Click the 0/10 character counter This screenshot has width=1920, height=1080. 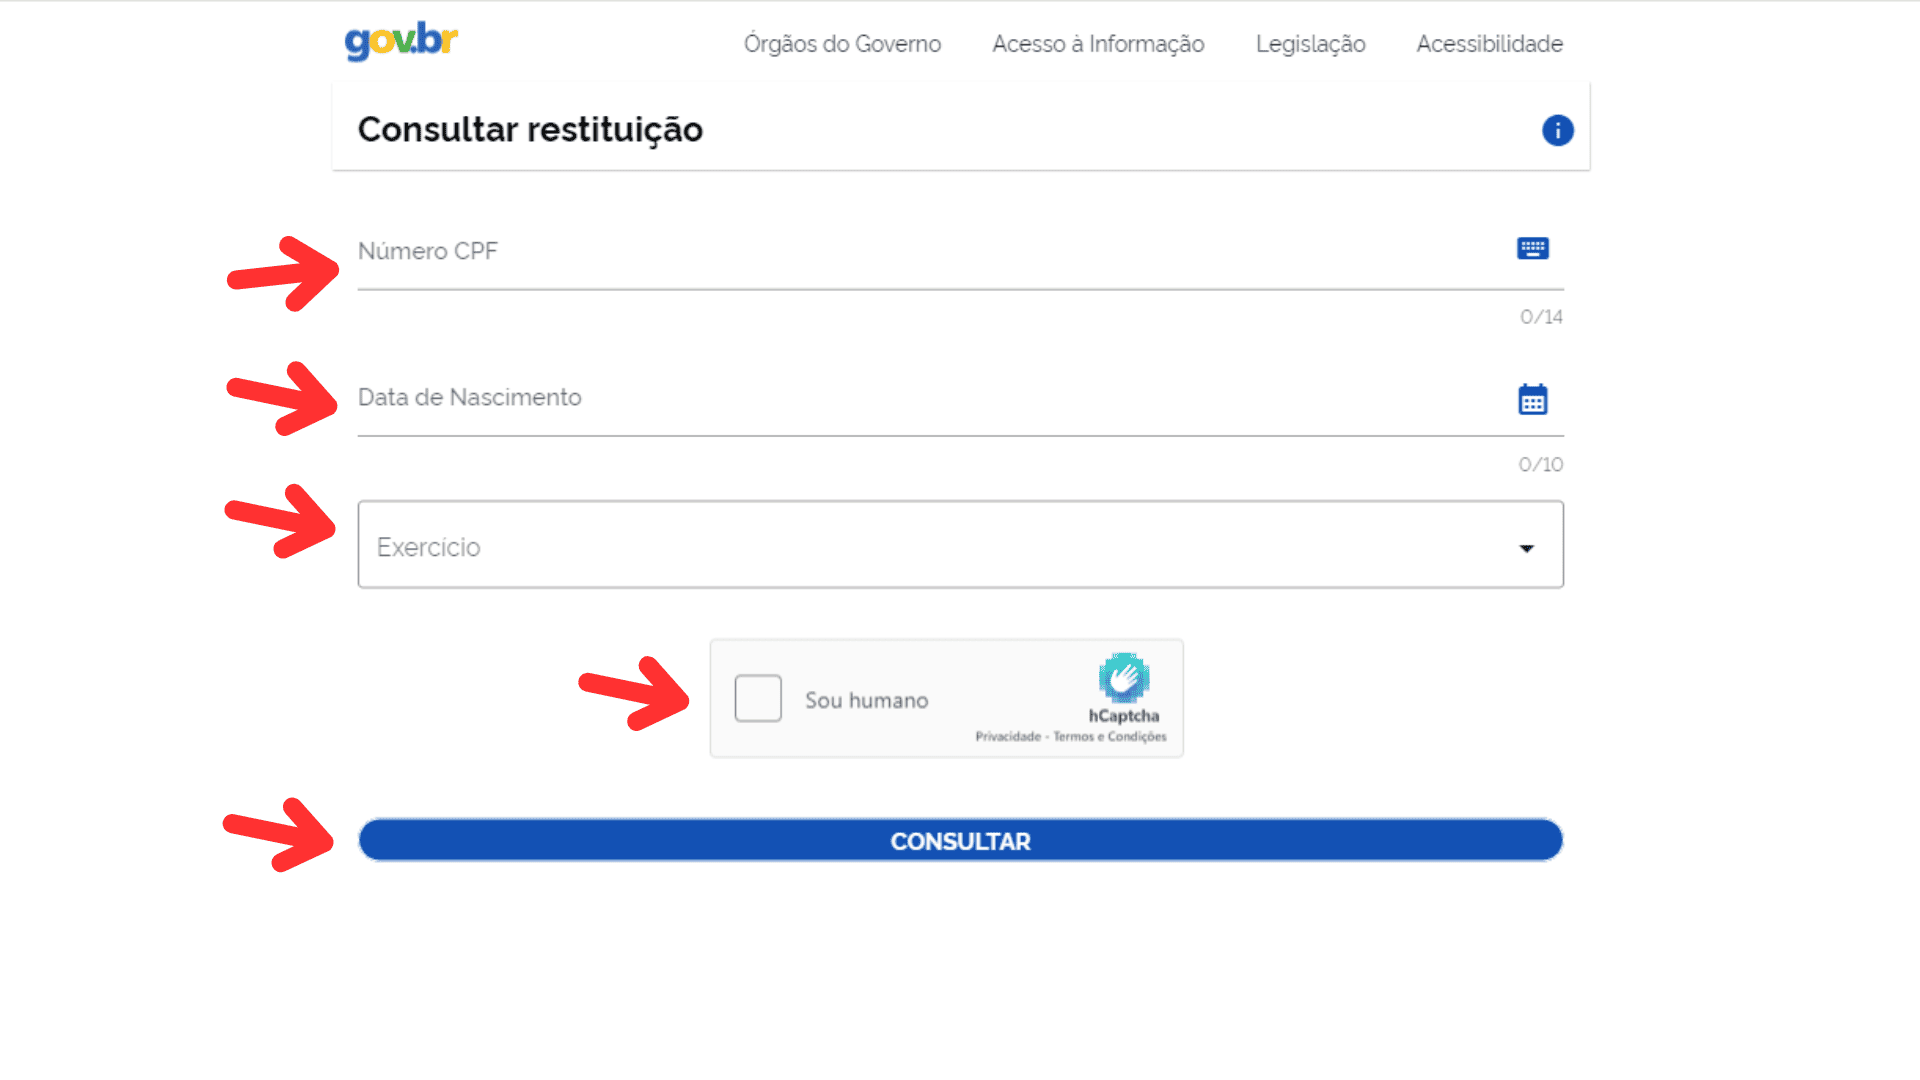pyautogui.click(x=1541, y=465)
